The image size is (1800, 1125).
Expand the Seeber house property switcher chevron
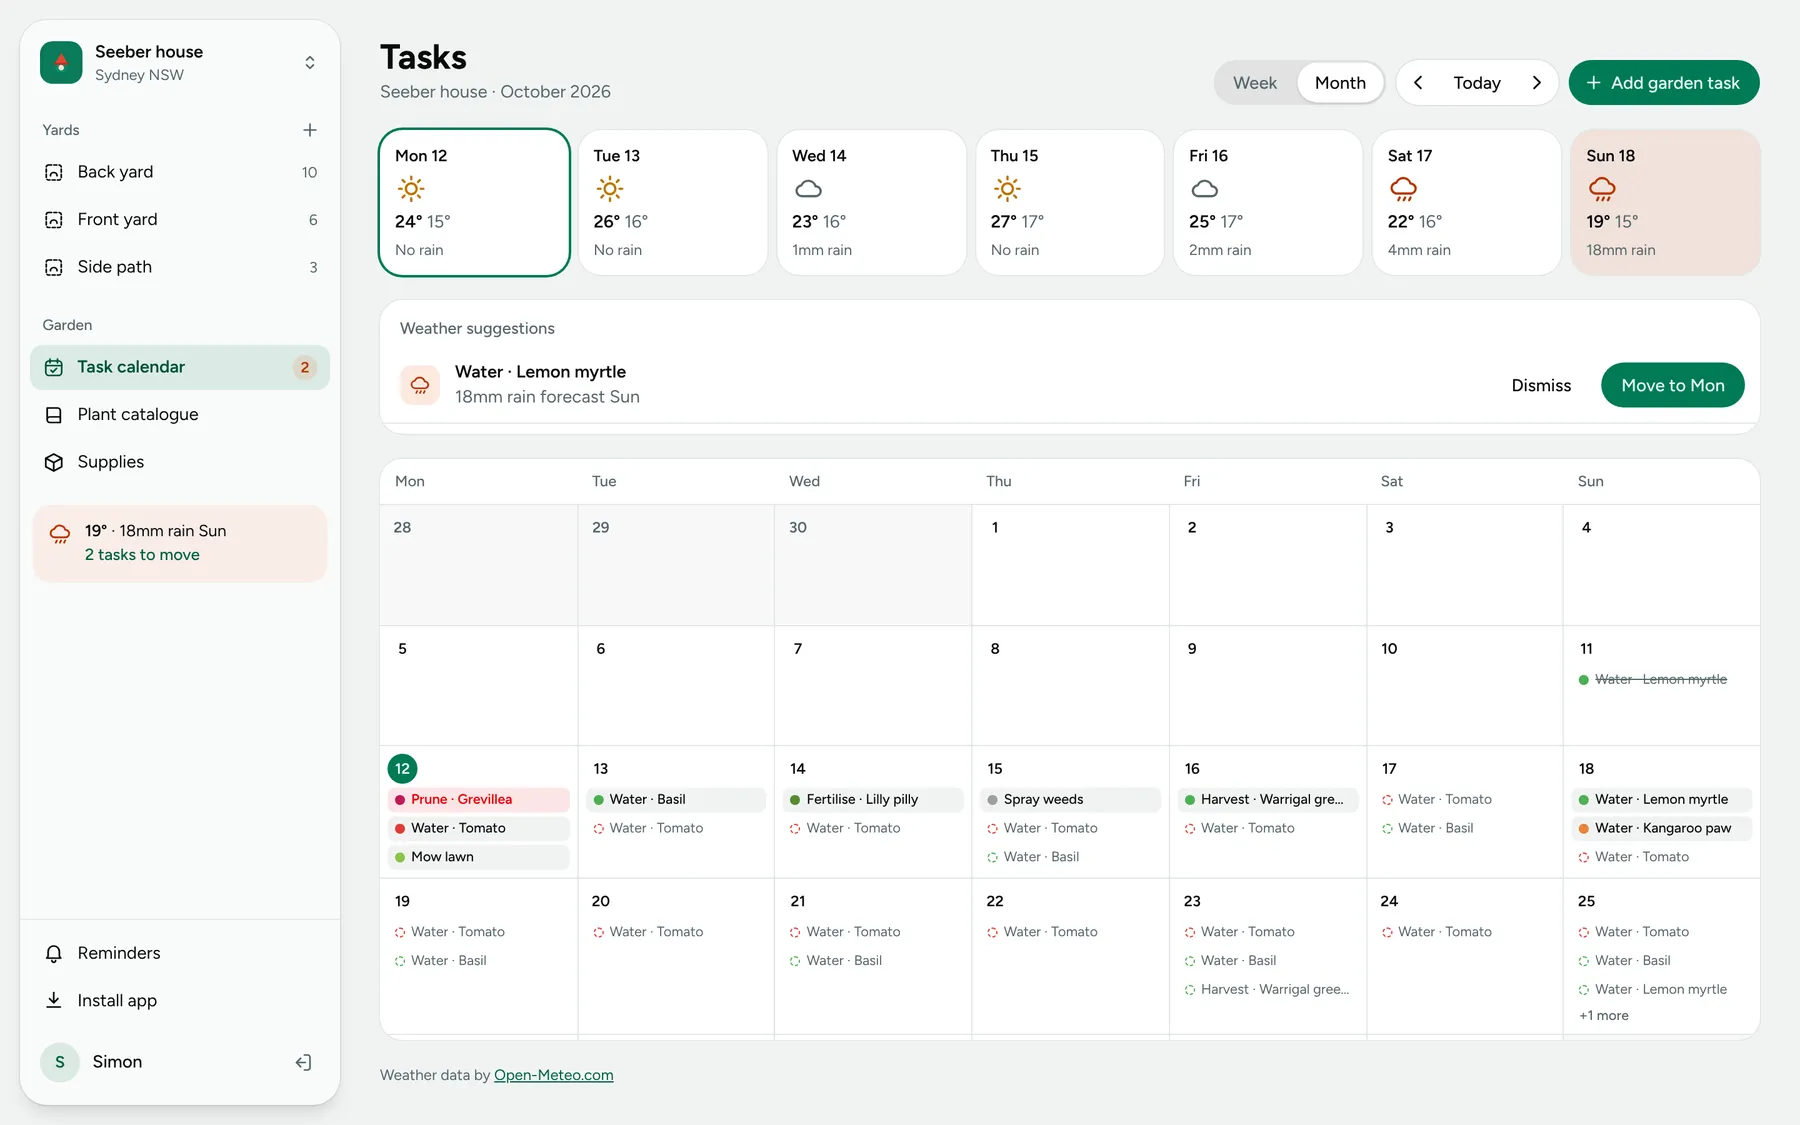click(x=310, y=62)
